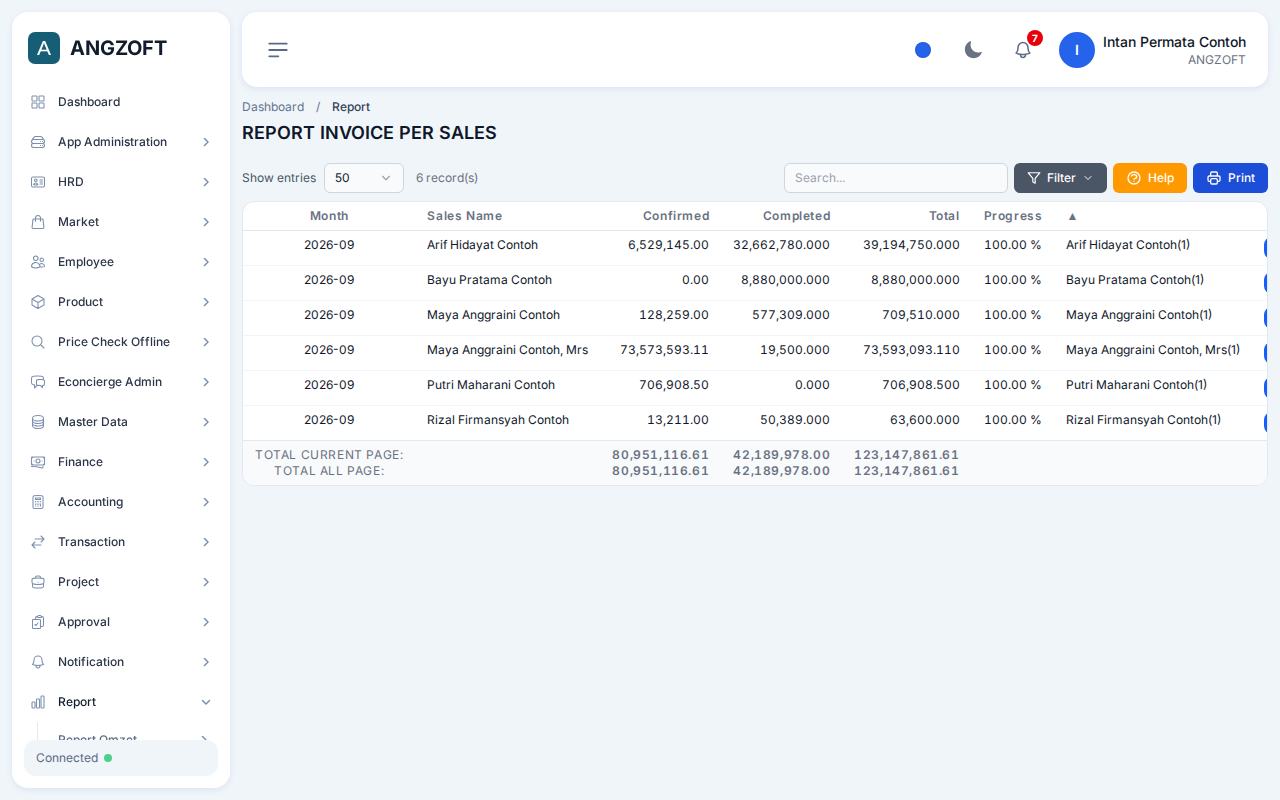Switch to dark mode moon icon
Image resolution: width=1280 pixels, height=800 pixels.
pyautogui.click(x=973, y=50)
